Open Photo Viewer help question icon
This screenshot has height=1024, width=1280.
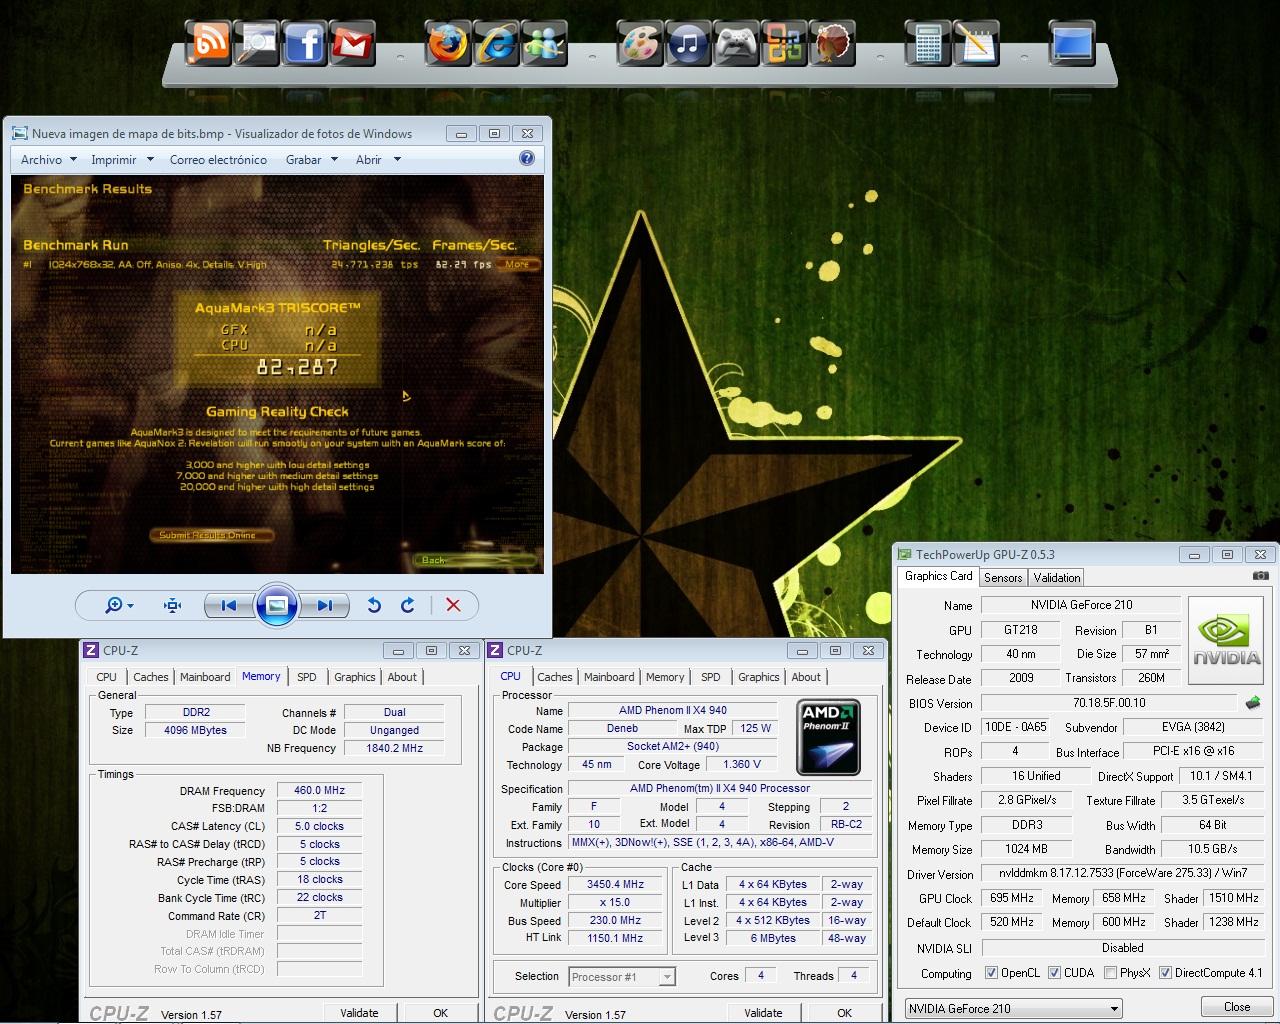tap(527, 158)
